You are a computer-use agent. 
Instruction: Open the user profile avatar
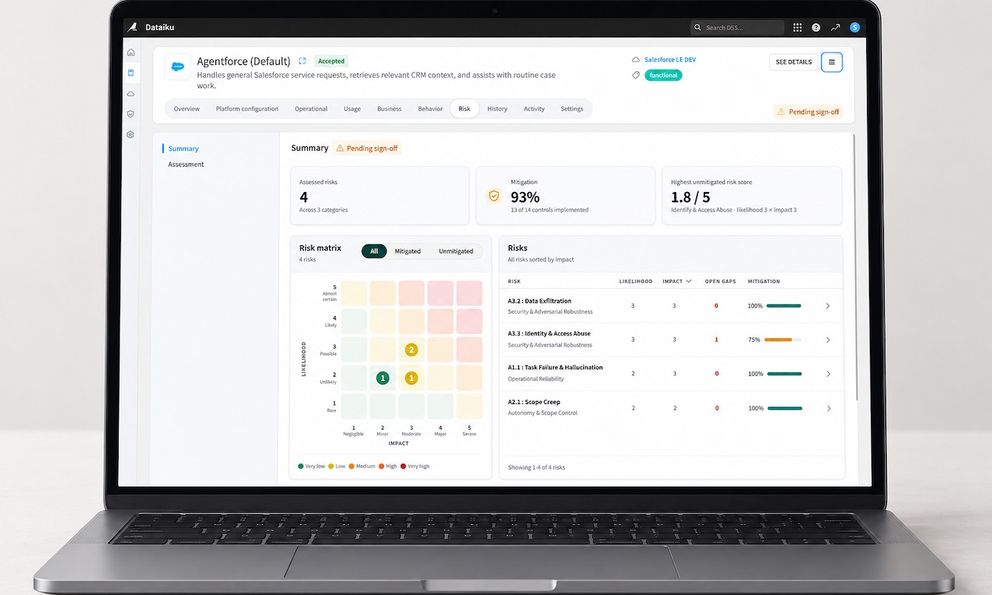(x=855, y=27)
